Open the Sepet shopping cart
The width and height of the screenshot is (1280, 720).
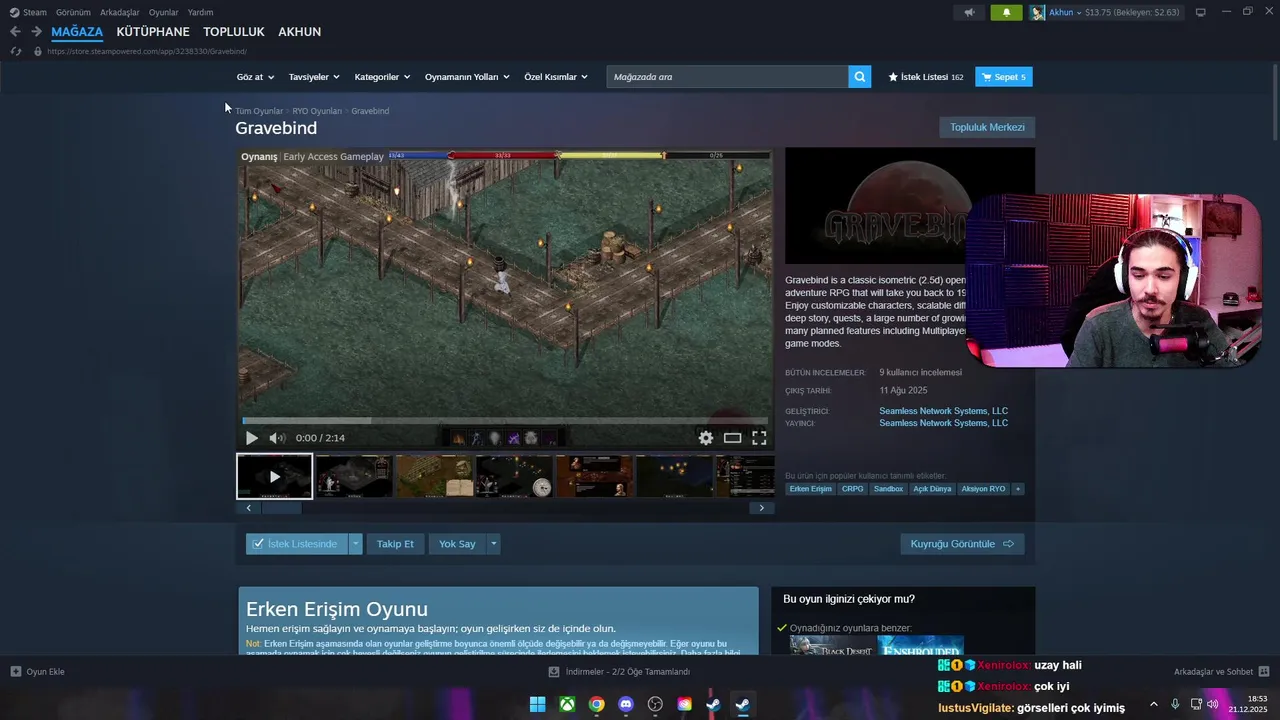[1004, 77]
